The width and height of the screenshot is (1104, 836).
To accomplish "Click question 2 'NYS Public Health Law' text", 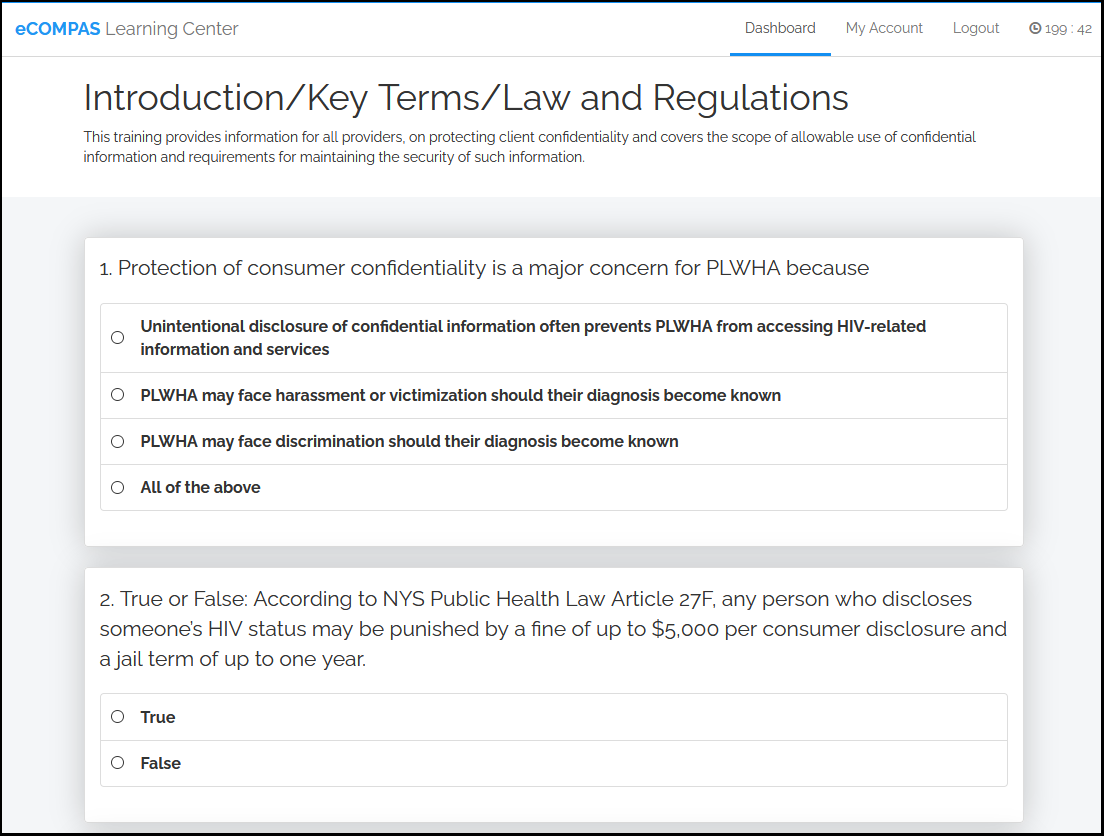I will tap(552, 629).
